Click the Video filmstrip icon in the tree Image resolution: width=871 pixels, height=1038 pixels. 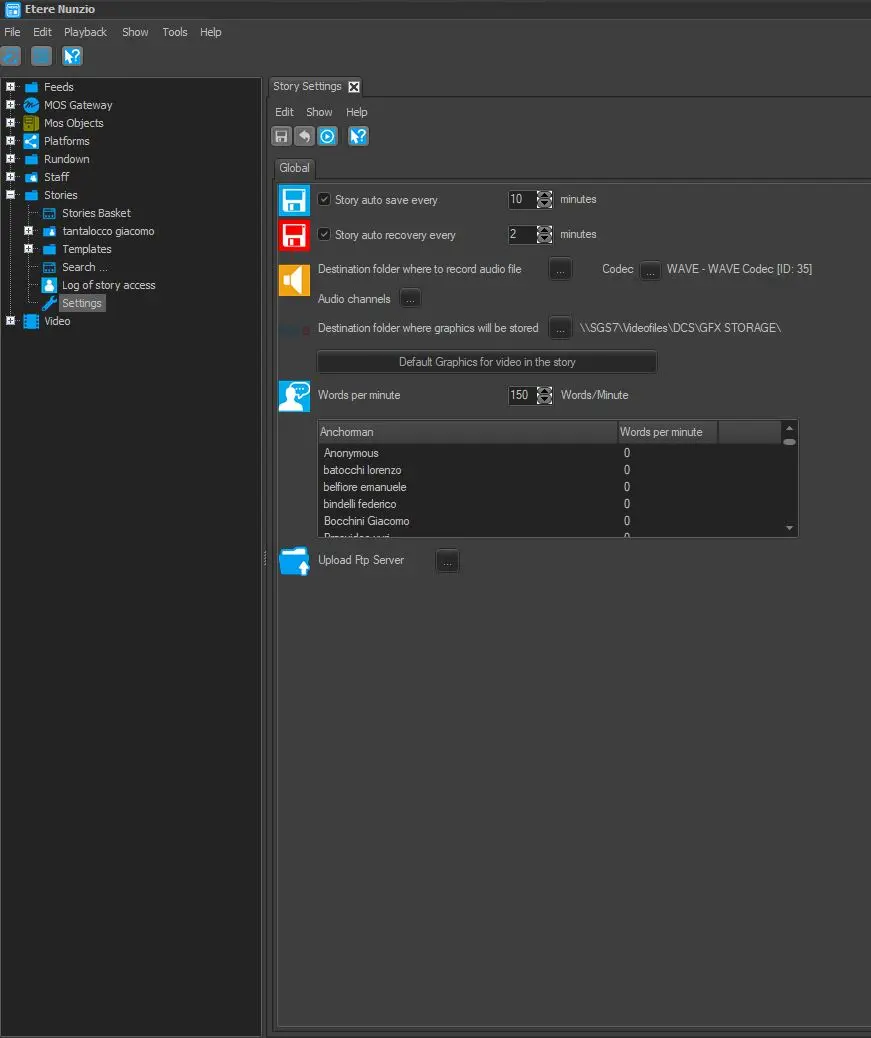(31, 321)
